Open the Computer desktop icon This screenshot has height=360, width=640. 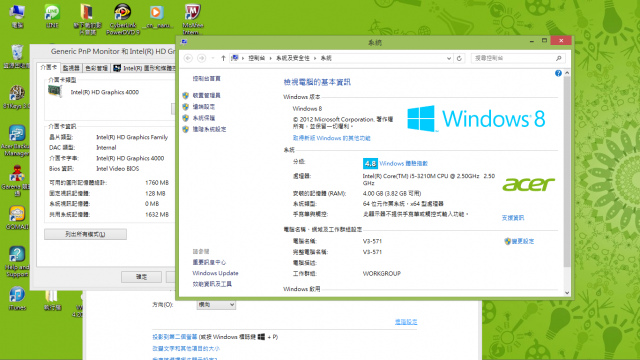pyautogui.click(x=17, y=16)
